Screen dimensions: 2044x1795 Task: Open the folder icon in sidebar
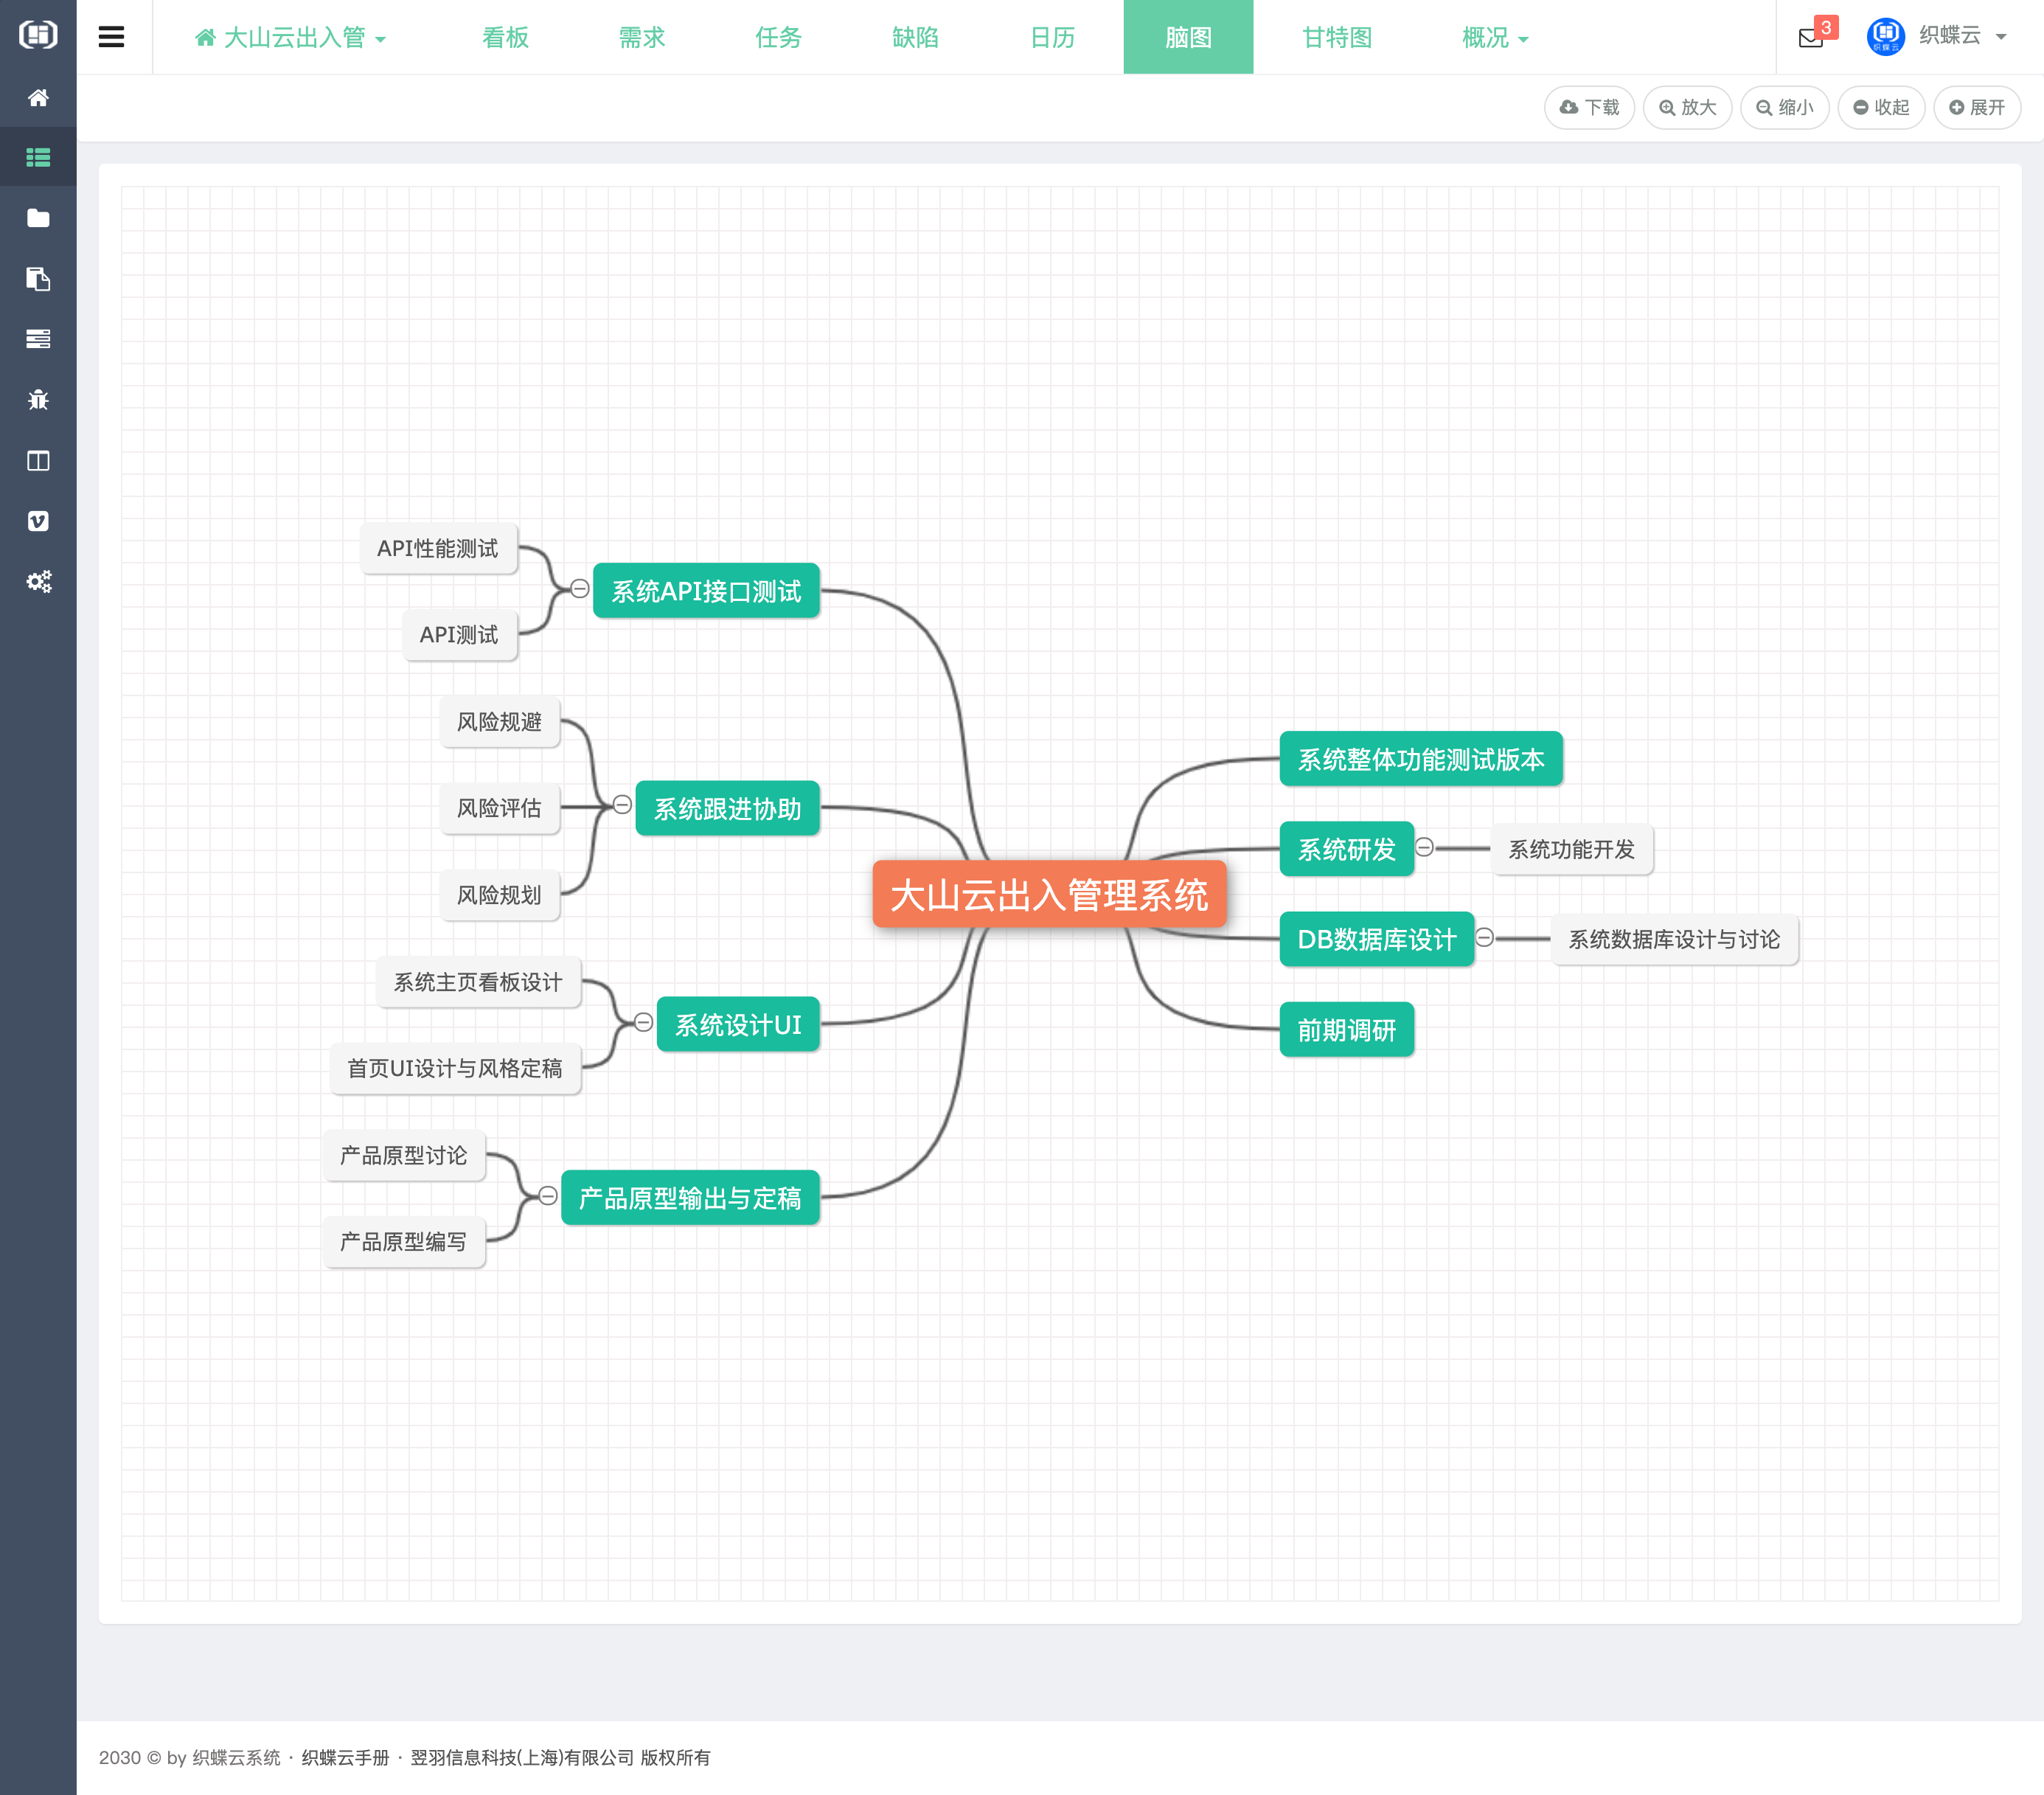(38, 218)
